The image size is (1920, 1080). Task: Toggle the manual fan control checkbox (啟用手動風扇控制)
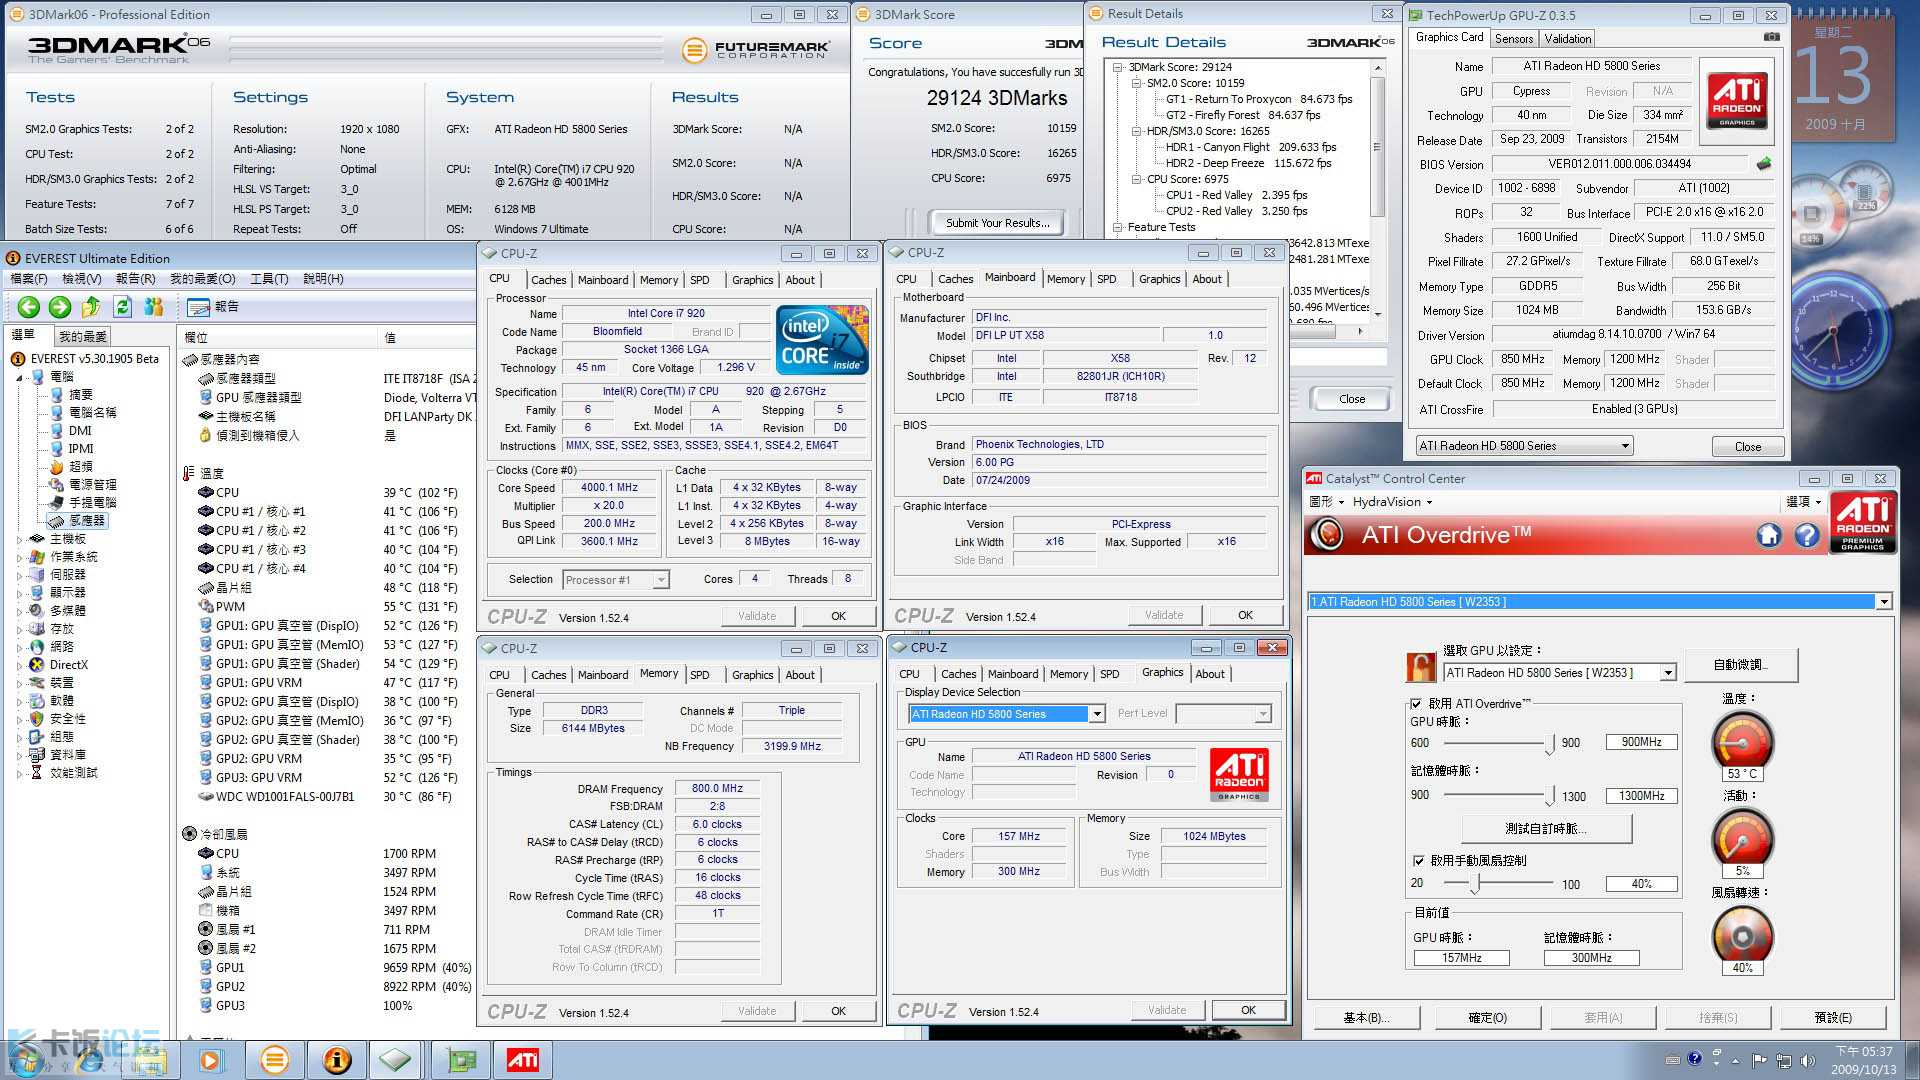pyautogui.click(x=1418, y=860)
